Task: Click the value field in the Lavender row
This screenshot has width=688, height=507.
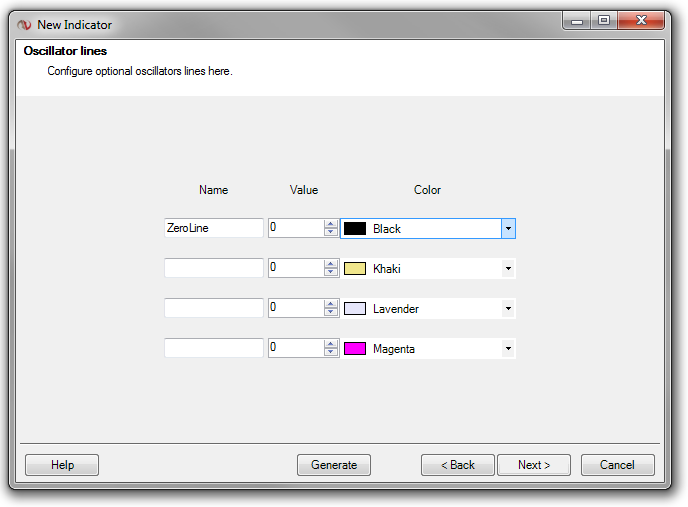Action: (x=296, y=308)
